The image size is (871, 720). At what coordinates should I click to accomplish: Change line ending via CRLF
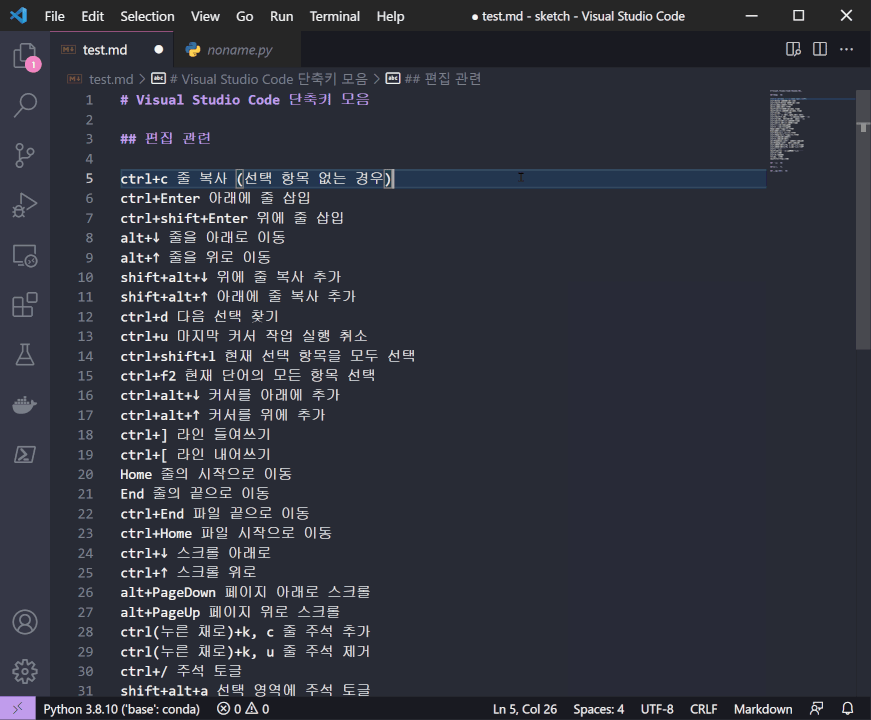[703, 709]
